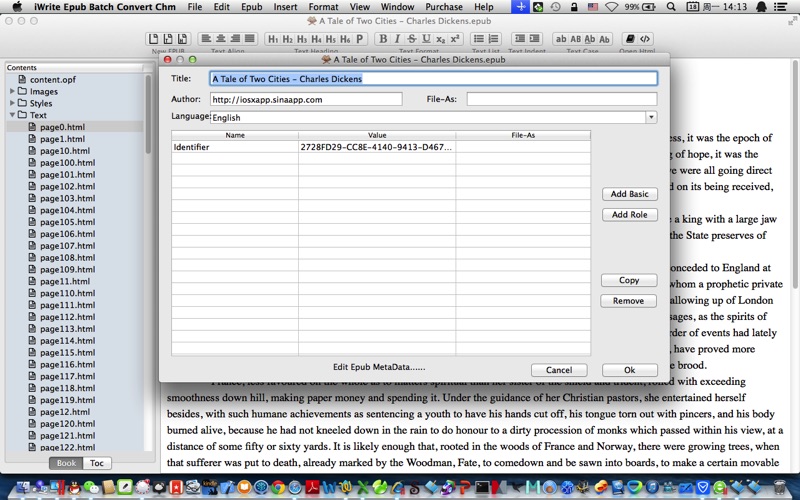Click the Name column header
Viewport: 800px width, 500px height.
(235, 135)
